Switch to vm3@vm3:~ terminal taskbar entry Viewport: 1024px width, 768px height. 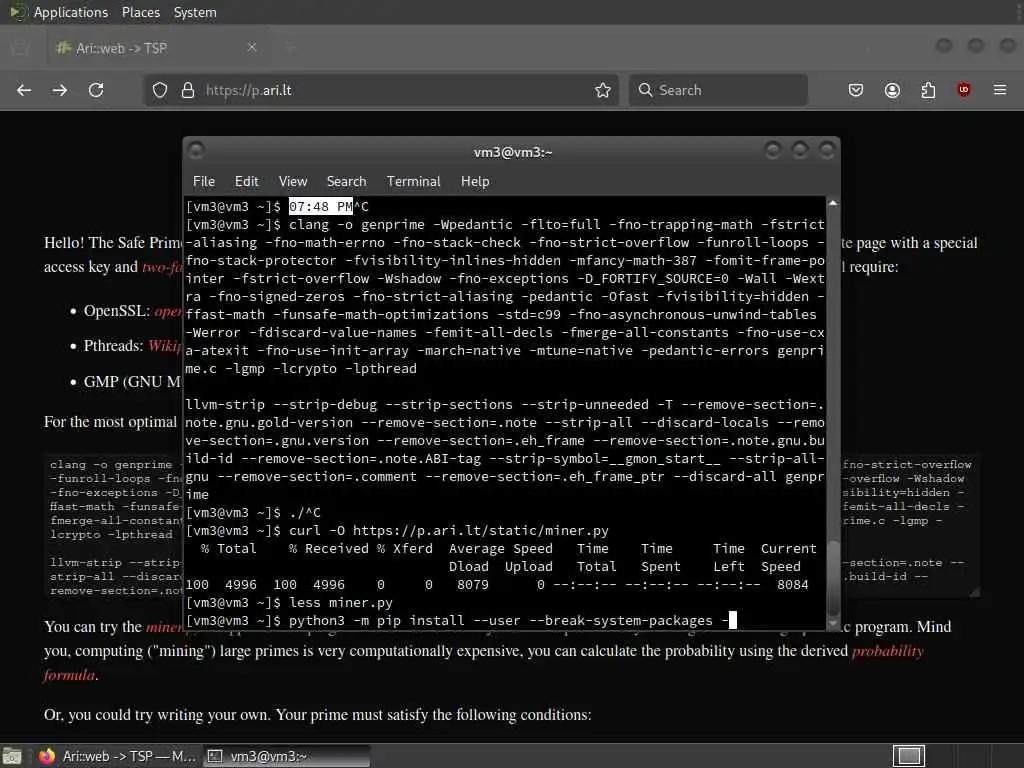tap(286, 756)
